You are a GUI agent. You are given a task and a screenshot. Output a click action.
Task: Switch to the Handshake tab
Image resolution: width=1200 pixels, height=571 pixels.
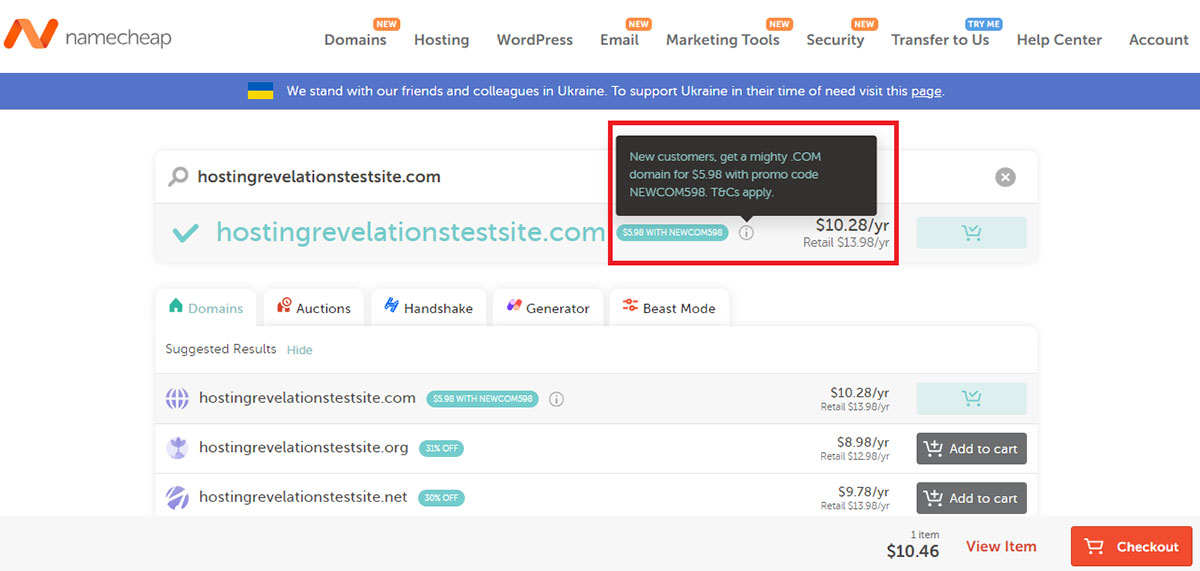point(429,308)
